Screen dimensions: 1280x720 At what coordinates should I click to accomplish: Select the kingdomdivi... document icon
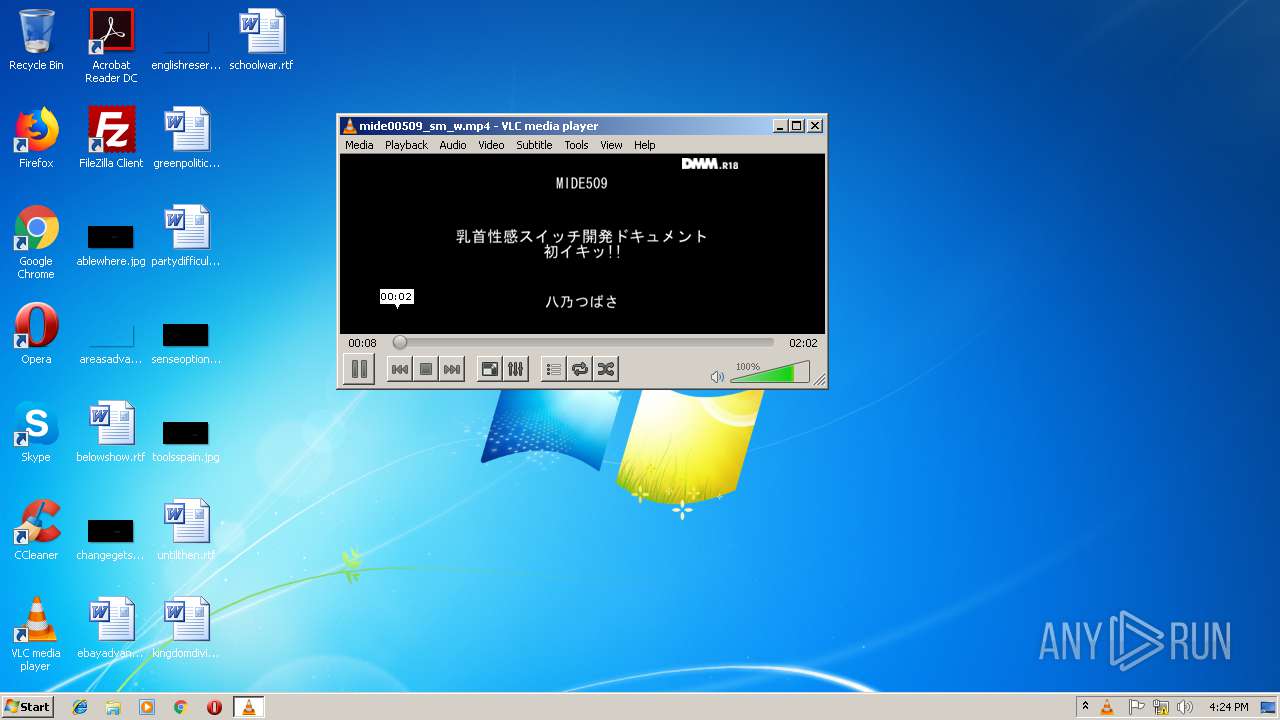pos(186,628)
